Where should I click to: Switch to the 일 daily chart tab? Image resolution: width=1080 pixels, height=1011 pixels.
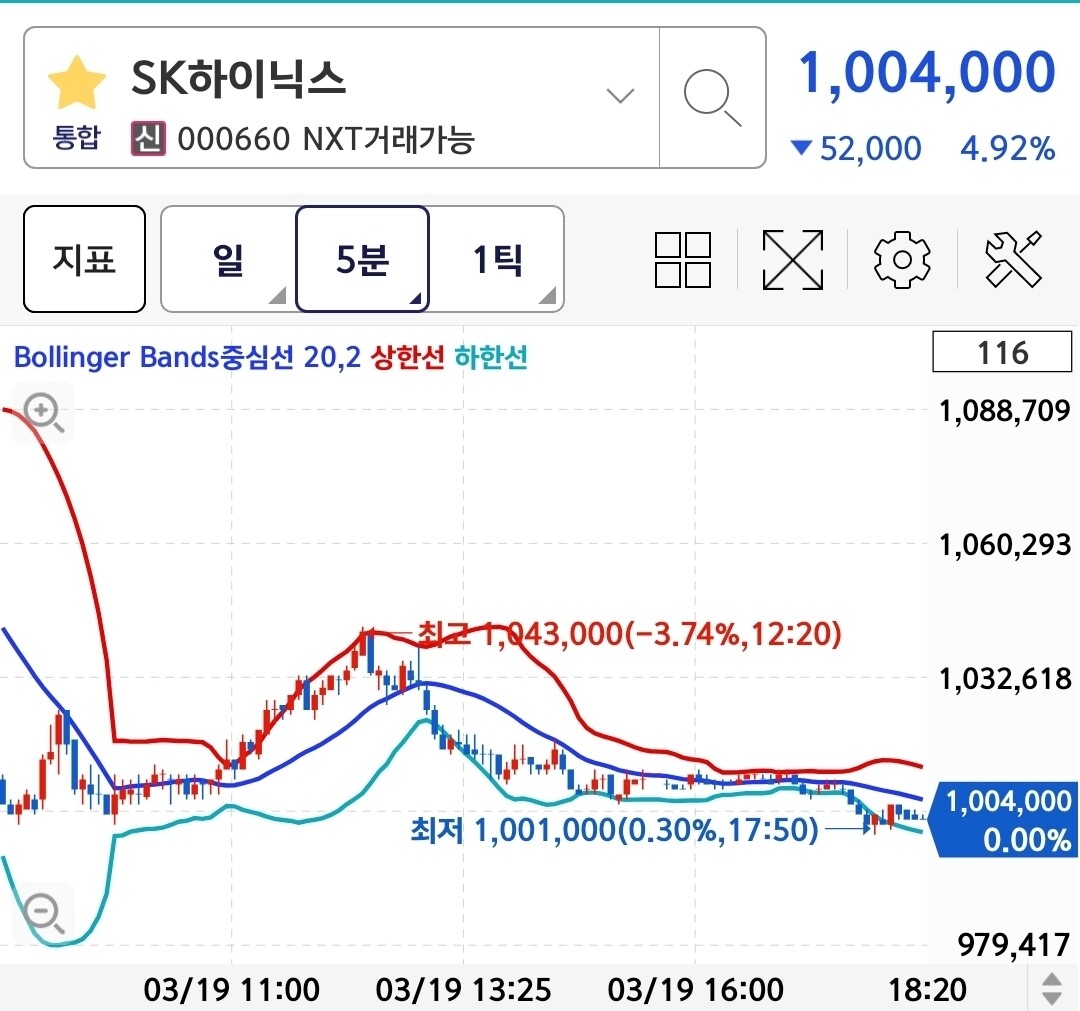click(x=228, y=259)
